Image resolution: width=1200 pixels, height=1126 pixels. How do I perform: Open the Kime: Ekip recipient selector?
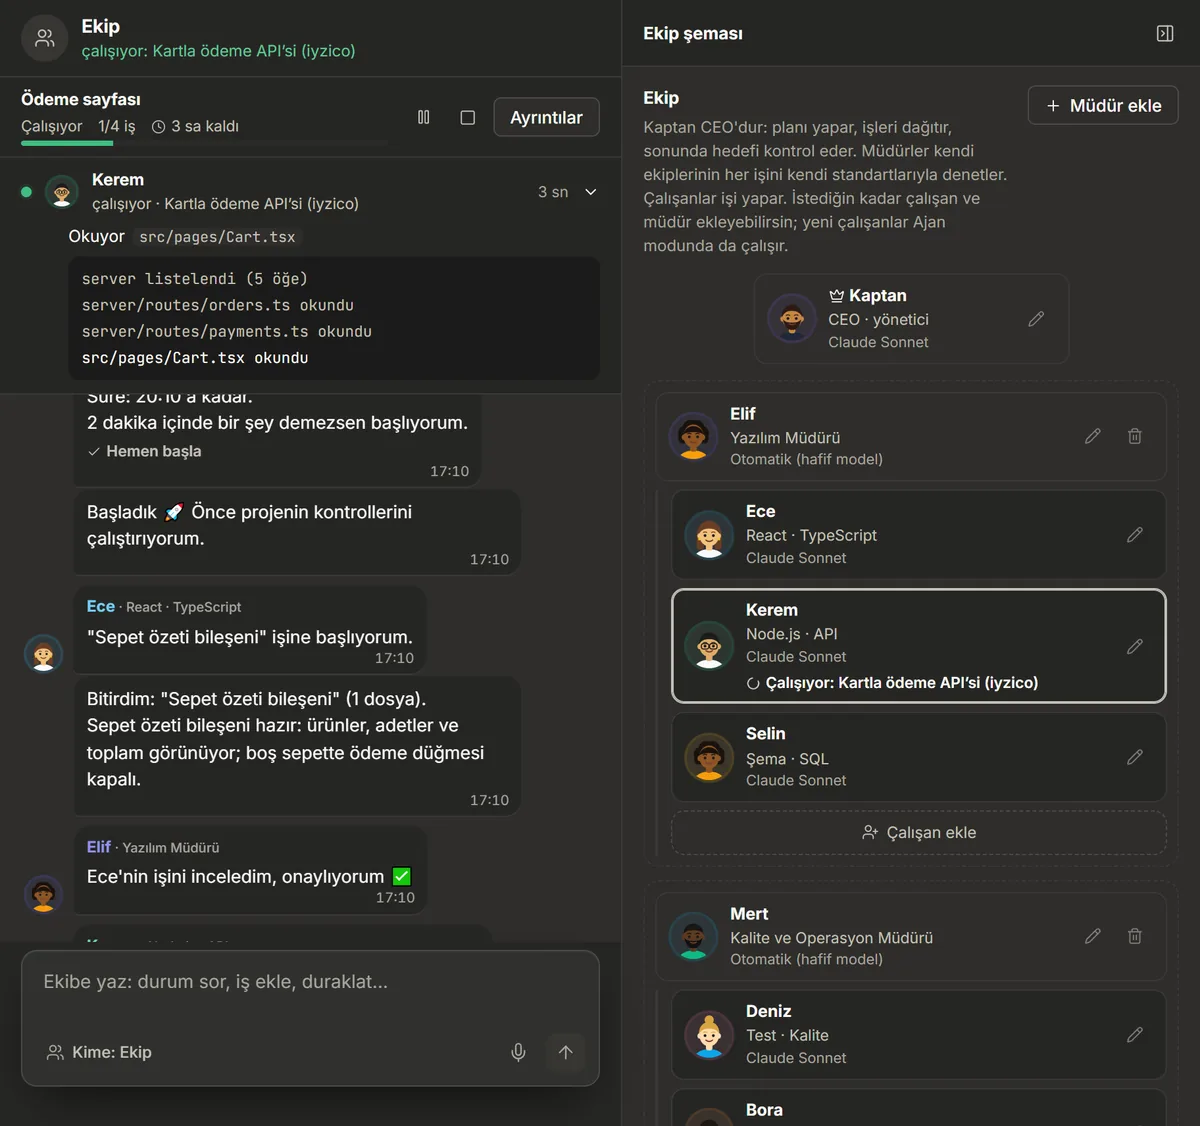(99, 1052)
